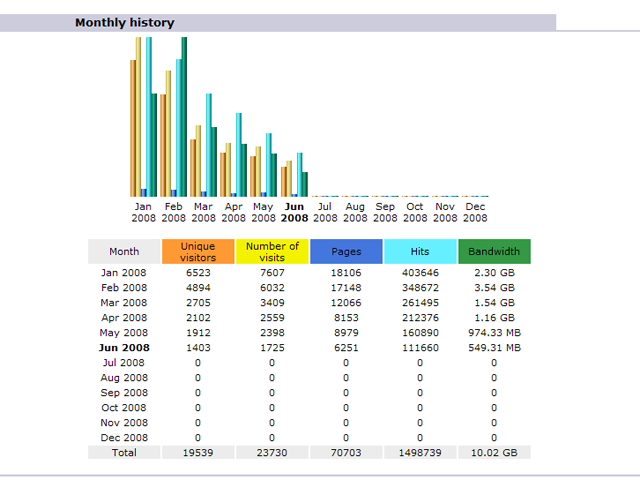
Task: Click hits value 403646
Action: (420, 273)
